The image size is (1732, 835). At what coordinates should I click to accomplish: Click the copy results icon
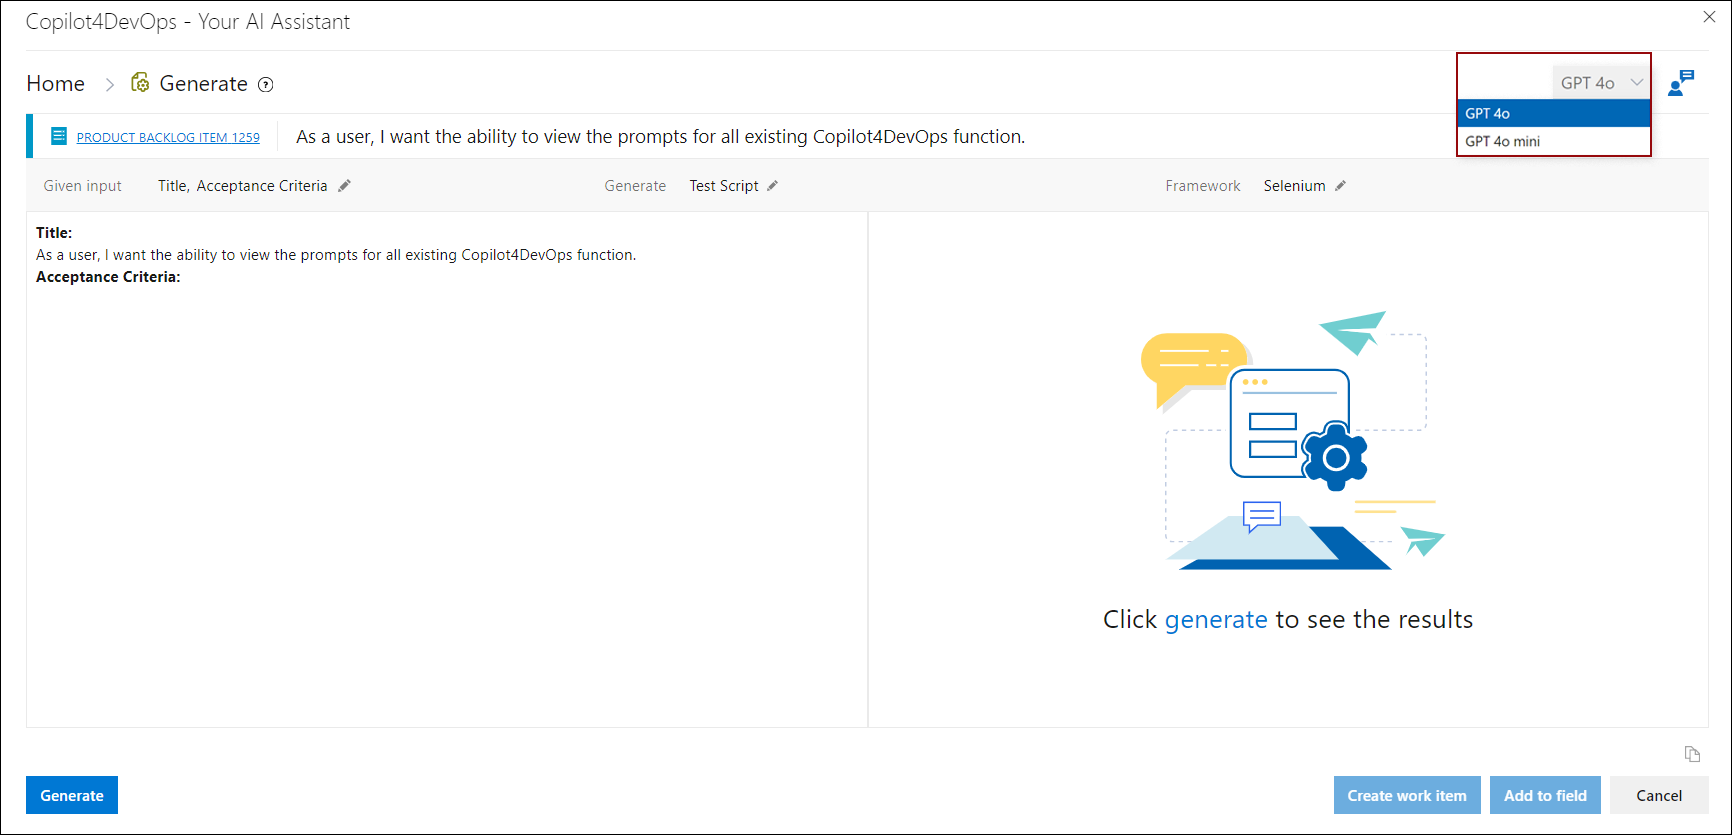(1692, 754)
